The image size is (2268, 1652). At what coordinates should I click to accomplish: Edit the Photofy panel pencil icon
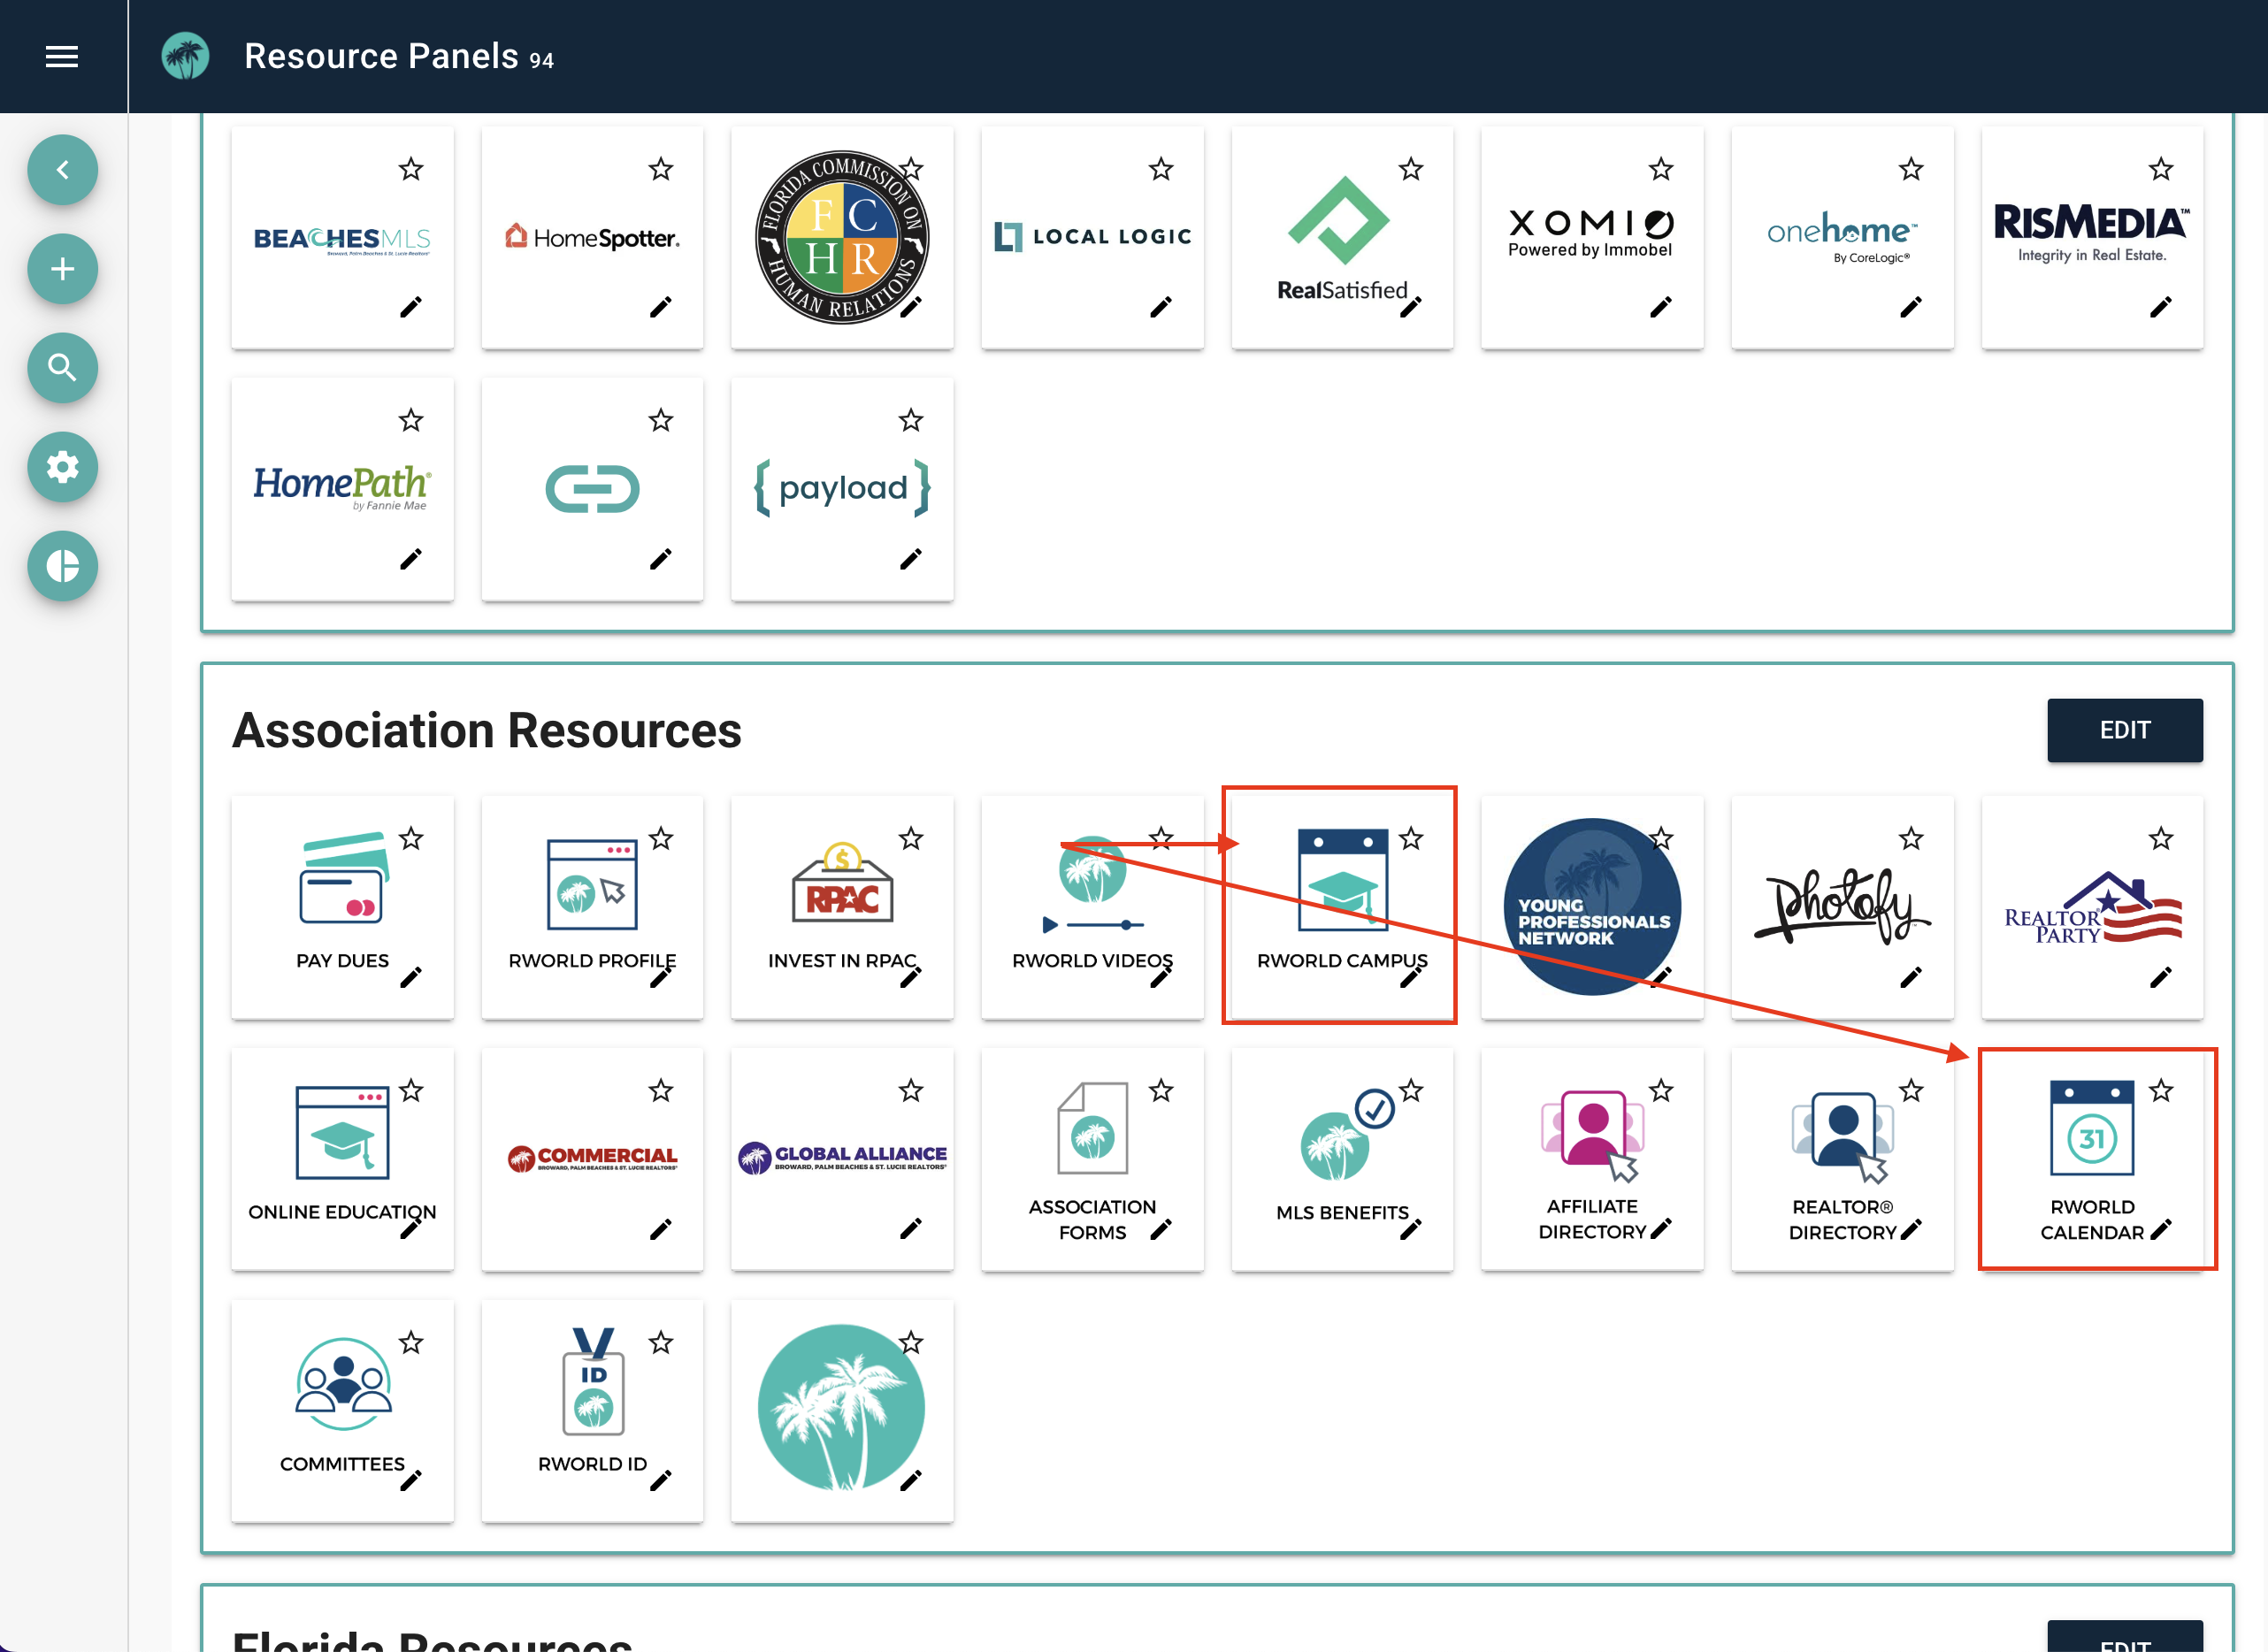click(1911, 977)
